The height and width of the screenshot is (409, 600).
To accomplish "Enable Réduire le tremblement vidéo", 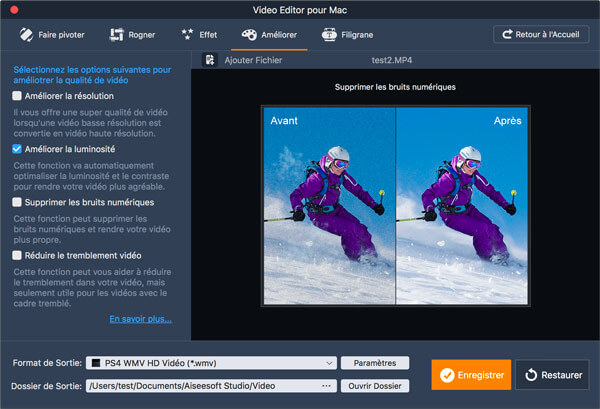I will tap(17, 255).
